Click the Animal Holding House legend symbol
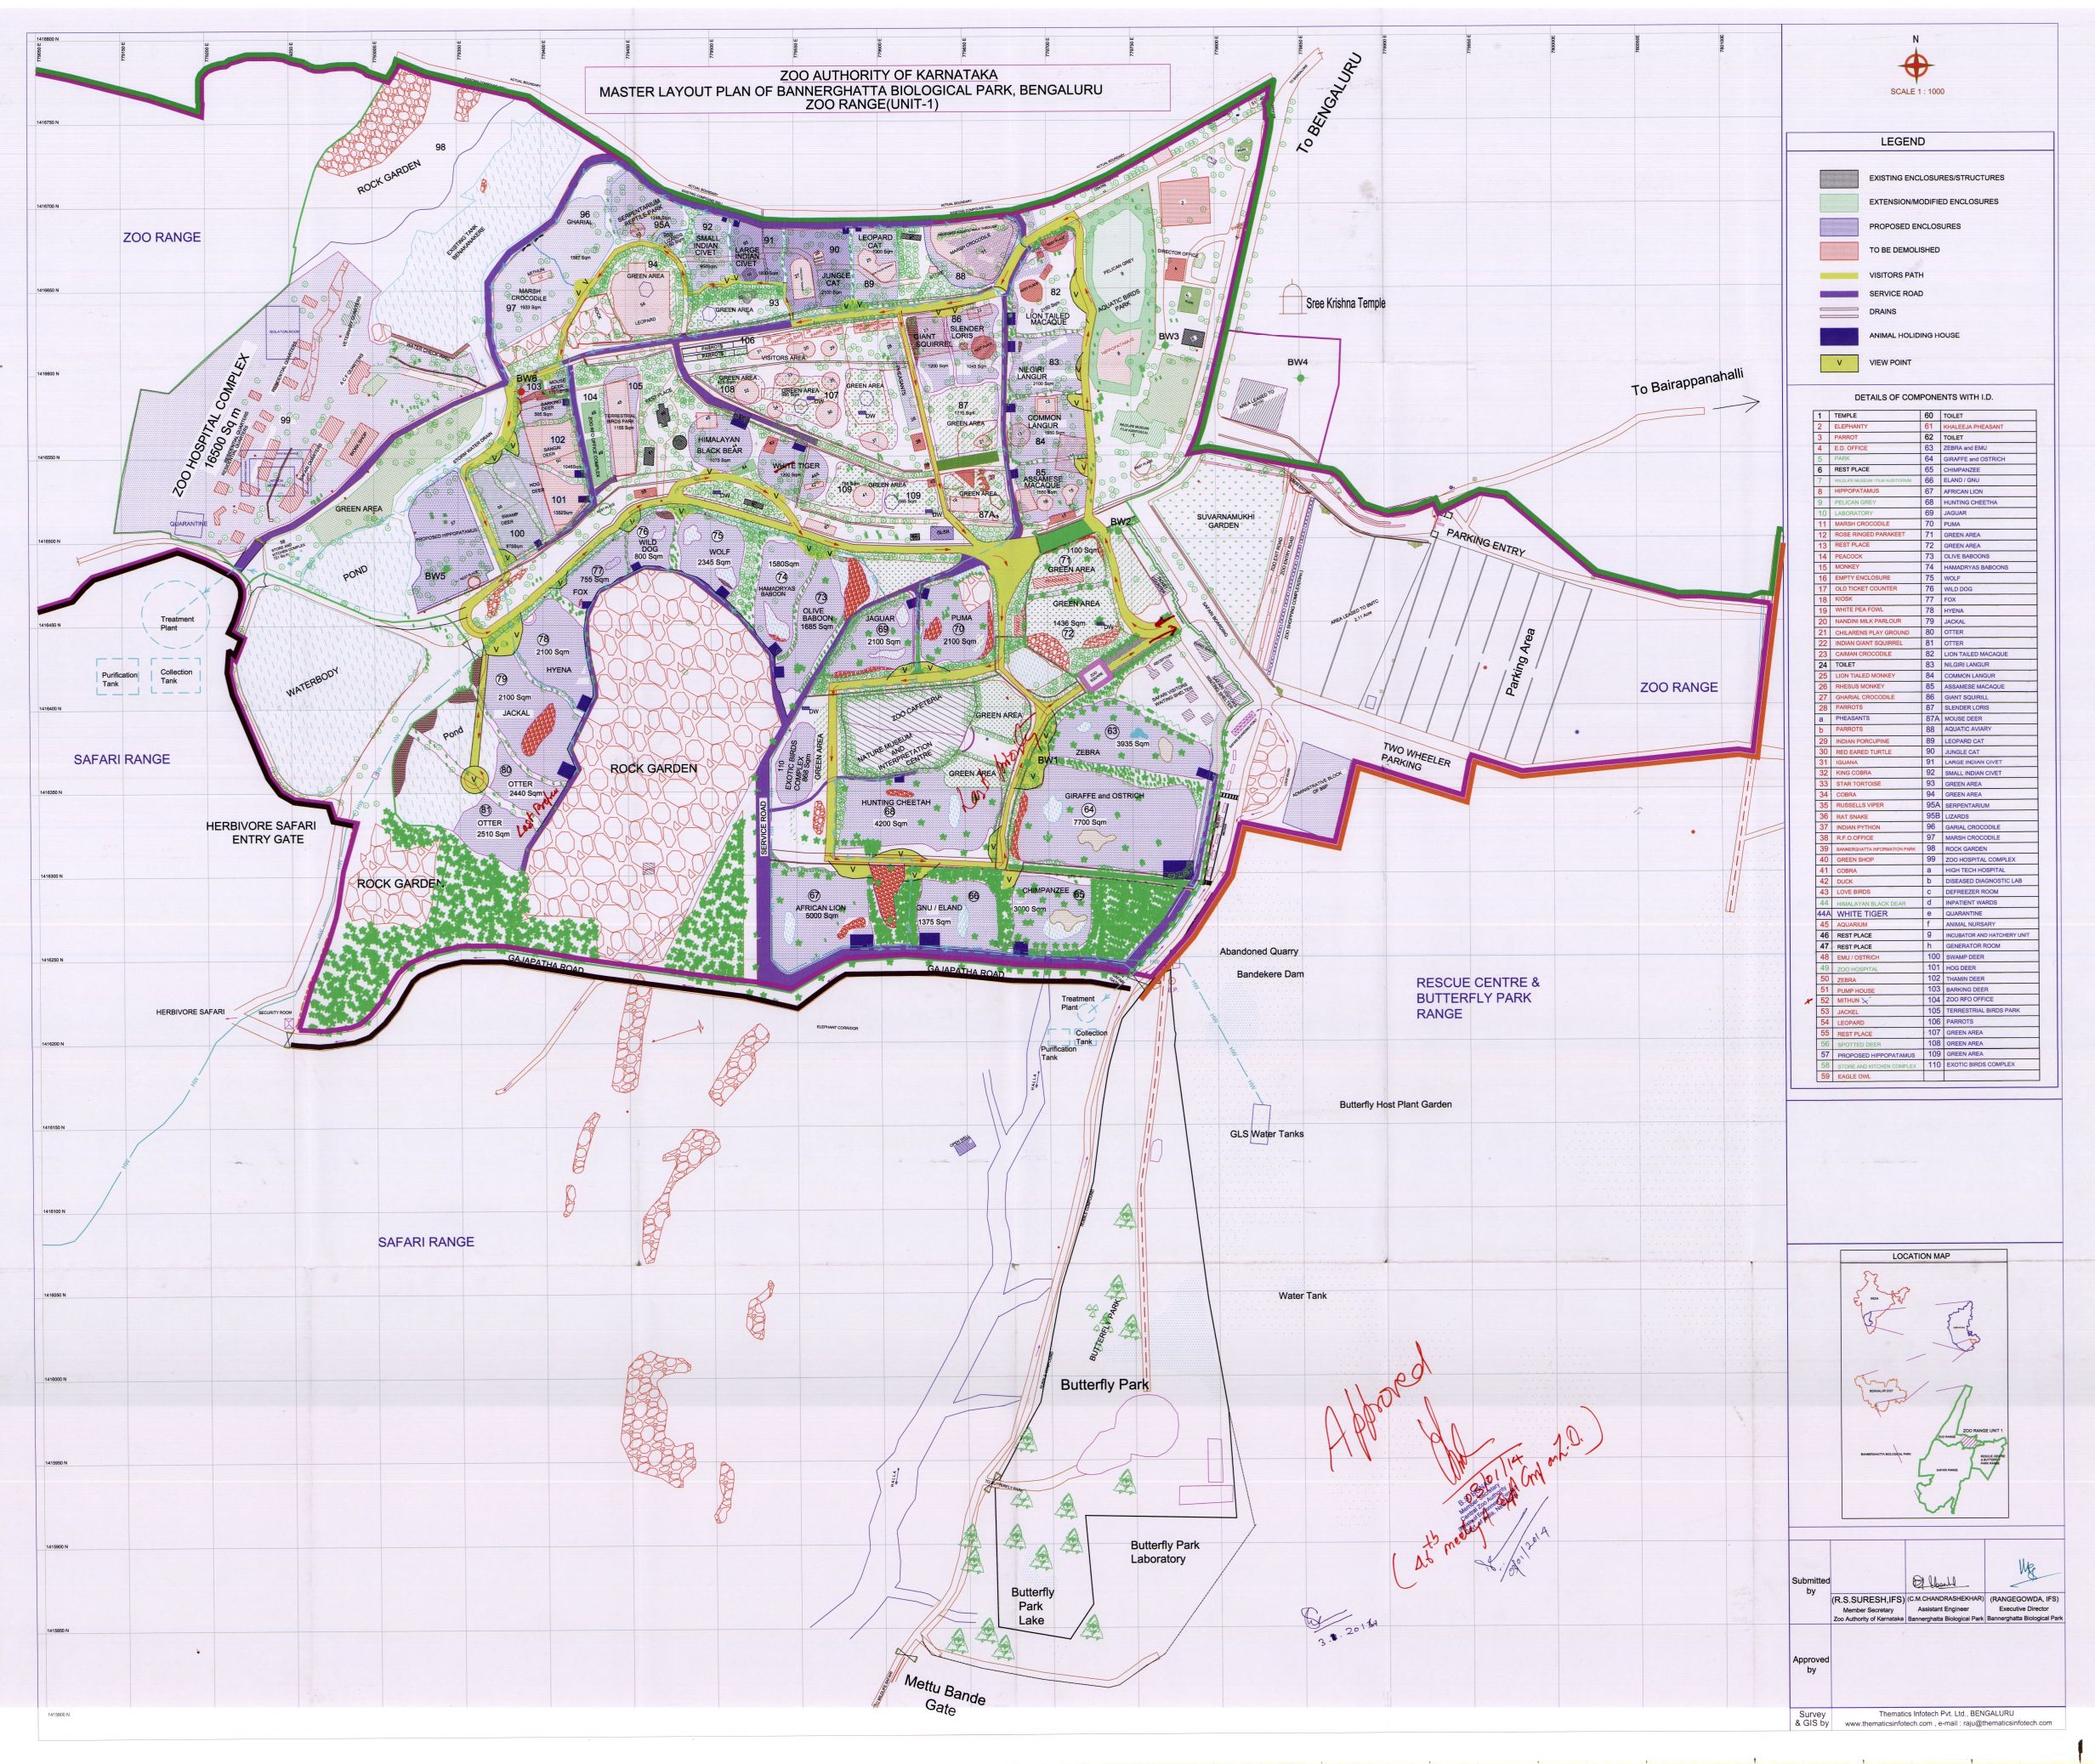This screenshot has height=1764, width=2095. 1838,336
